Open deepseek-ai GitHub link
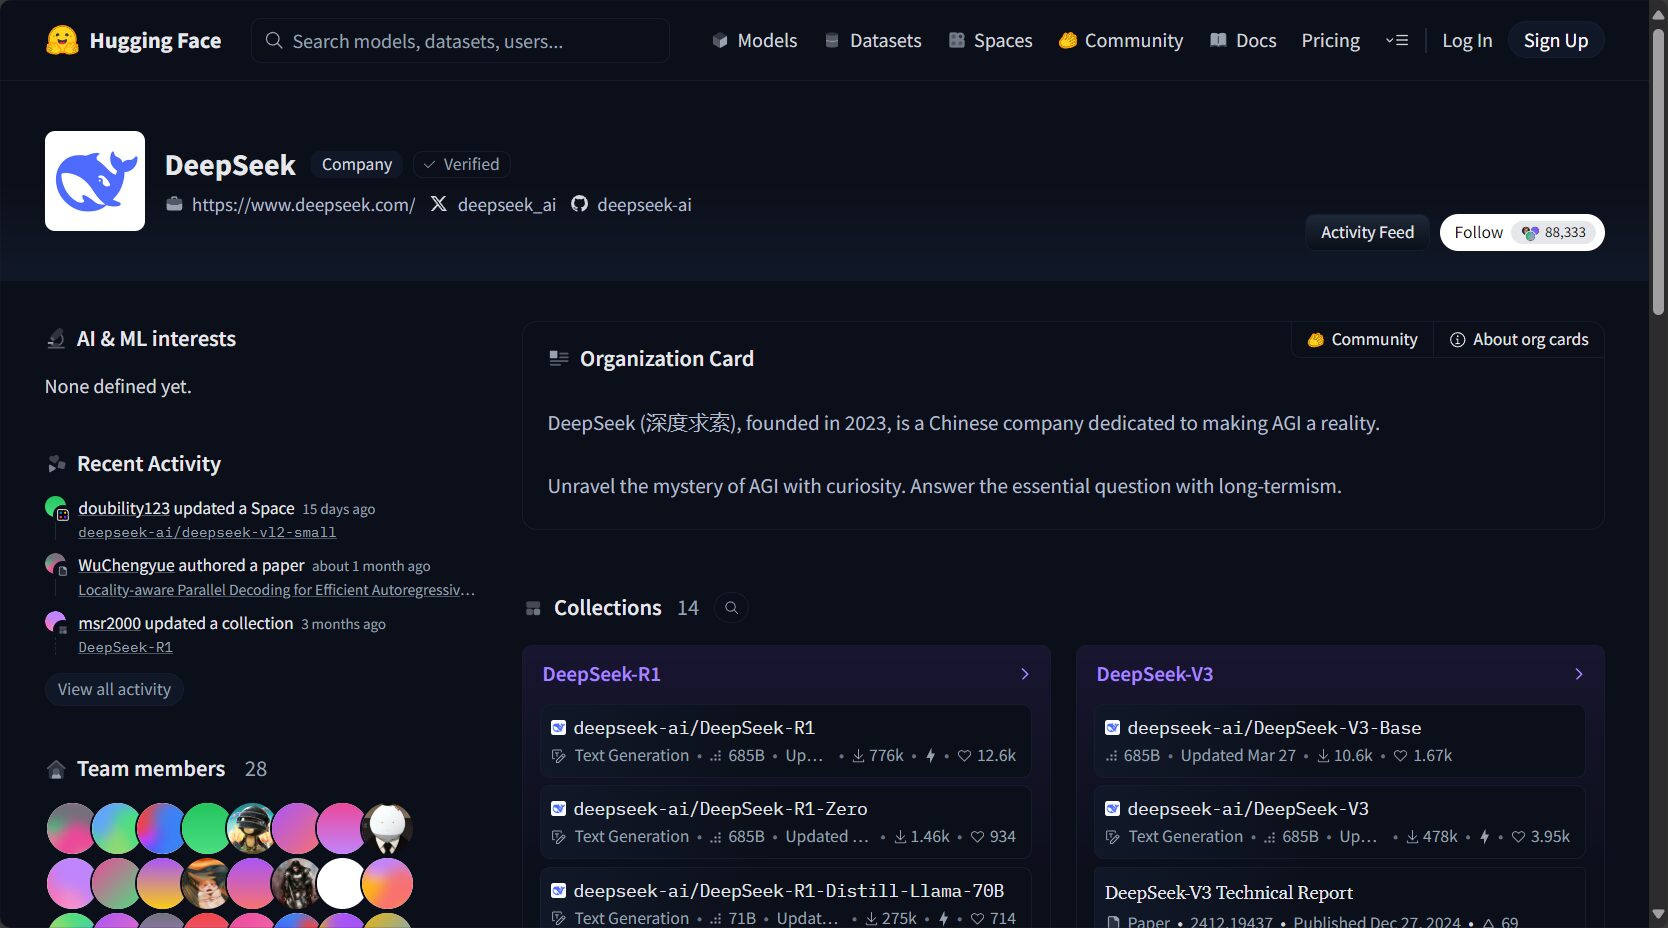This screenshot has width=1668, height=928. tap(644, 204)
